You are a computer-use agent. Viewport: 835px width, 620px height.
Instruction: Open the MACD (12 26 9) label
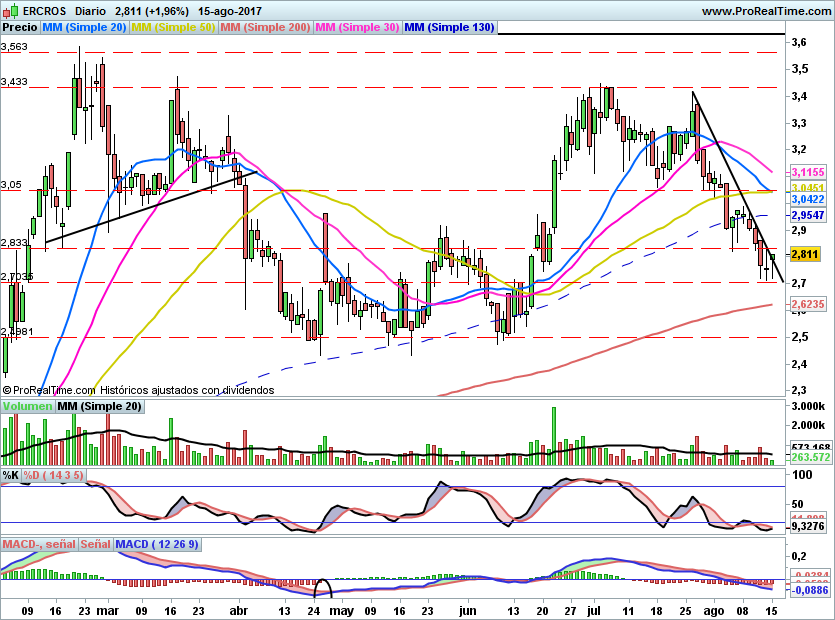pyautogui.click(x=158, y=544)
